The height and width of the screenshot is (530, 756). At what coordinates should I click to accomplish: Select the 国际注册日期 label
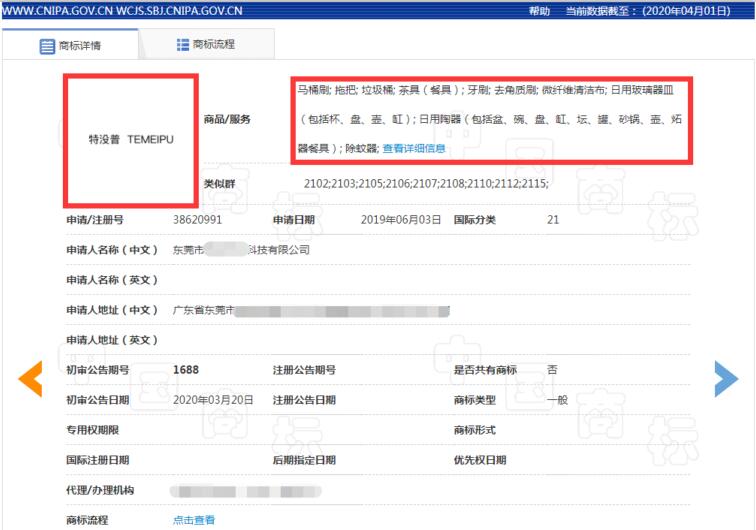coord(97,460)
